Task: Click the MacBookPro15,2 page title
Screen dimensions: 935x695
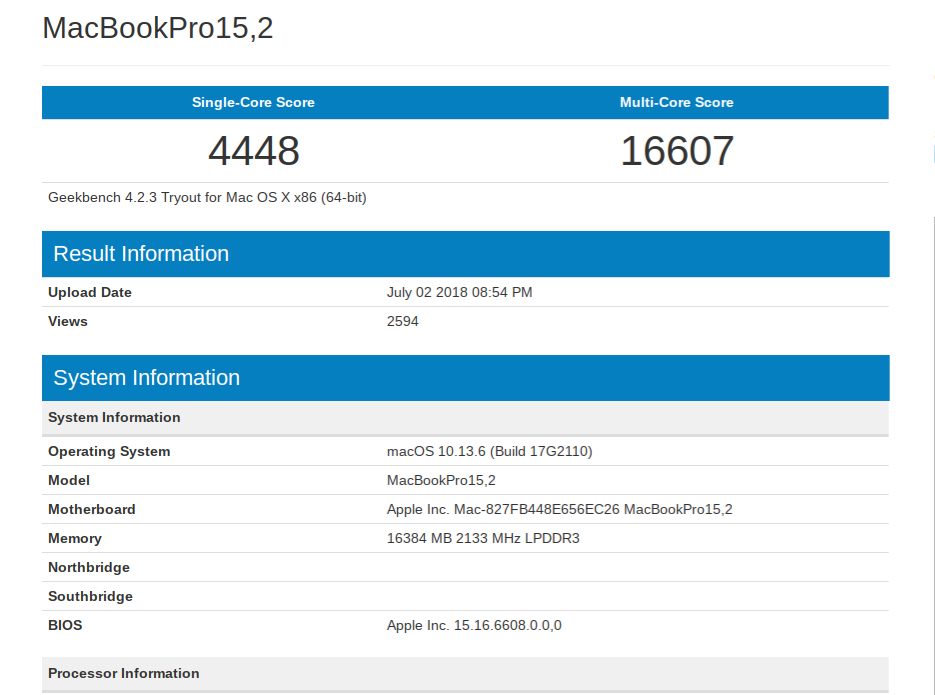Action: pyautogui.click(x=158, y=28)
